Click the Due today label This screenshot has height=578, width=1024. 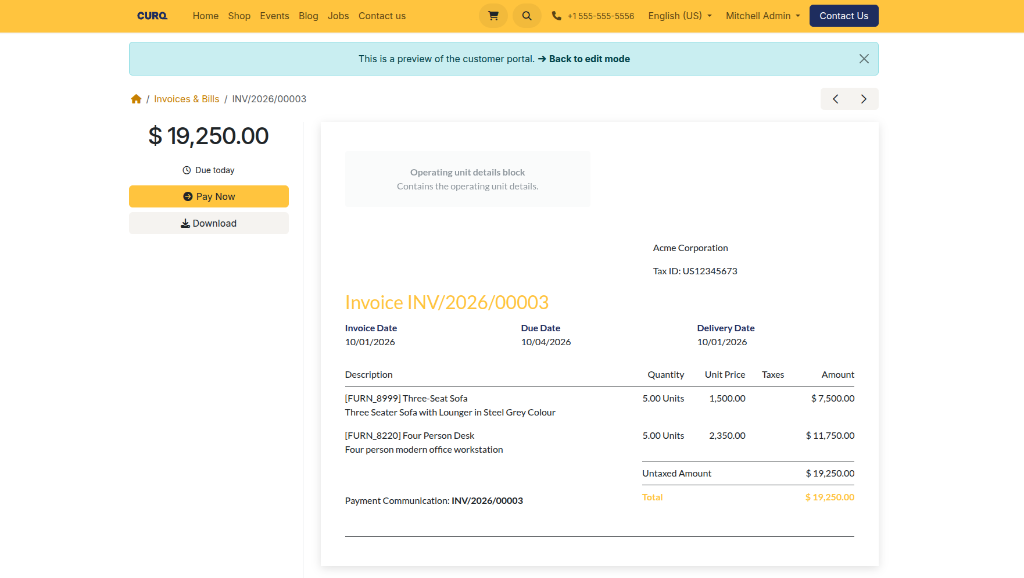(208, 170)
